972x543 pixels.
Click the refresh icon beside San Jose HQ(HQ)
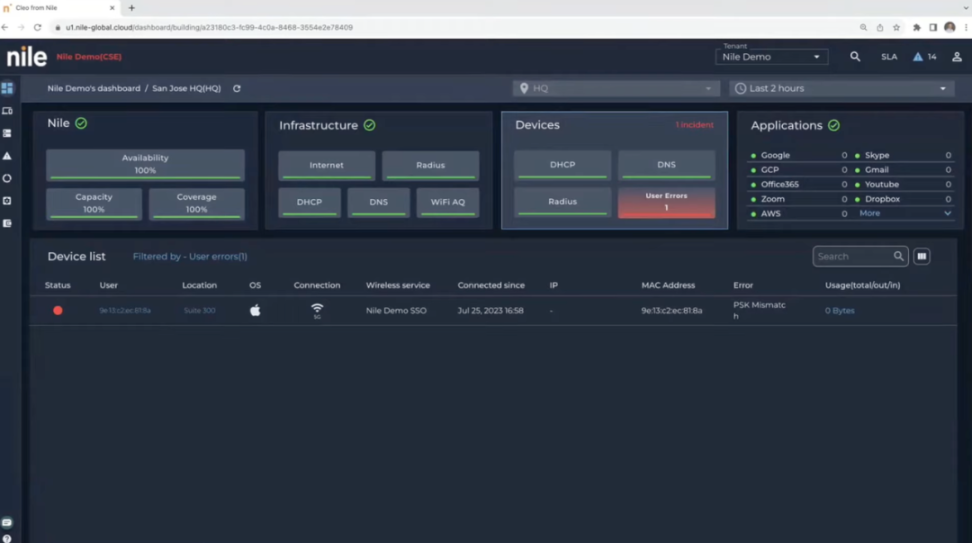[x=237, y=89]
